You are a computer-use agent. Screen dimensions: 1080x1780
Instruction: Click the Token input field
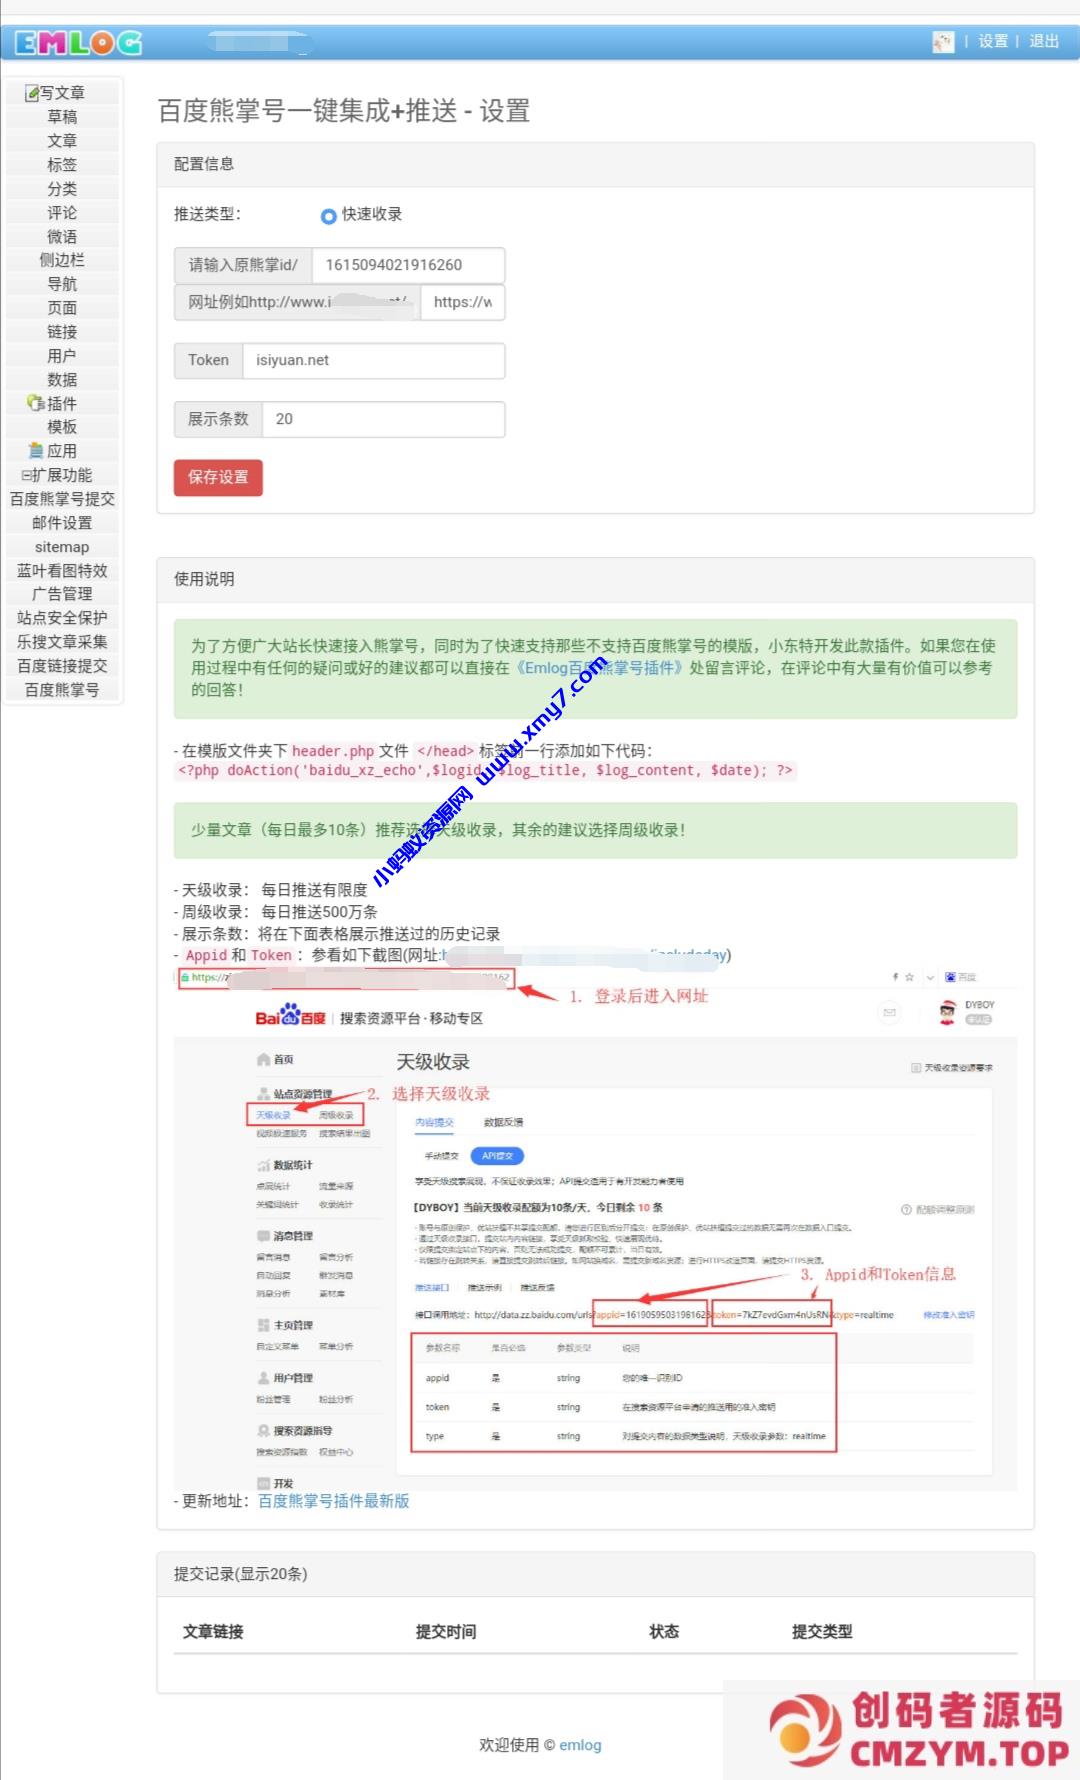[373, 360]
